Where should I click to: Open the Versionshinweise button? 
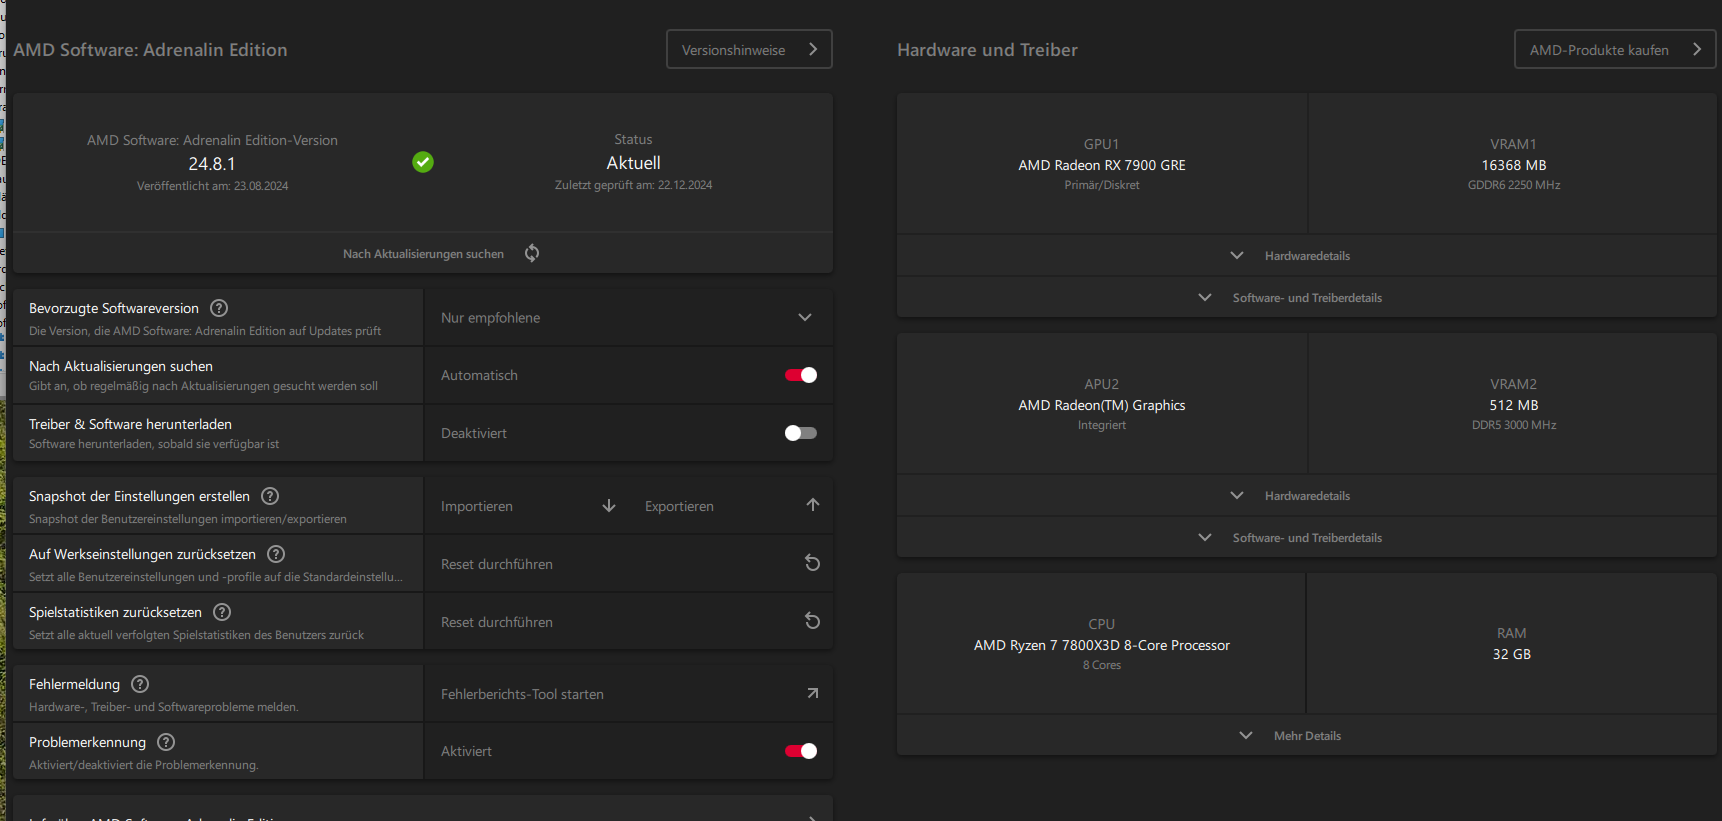749,49
